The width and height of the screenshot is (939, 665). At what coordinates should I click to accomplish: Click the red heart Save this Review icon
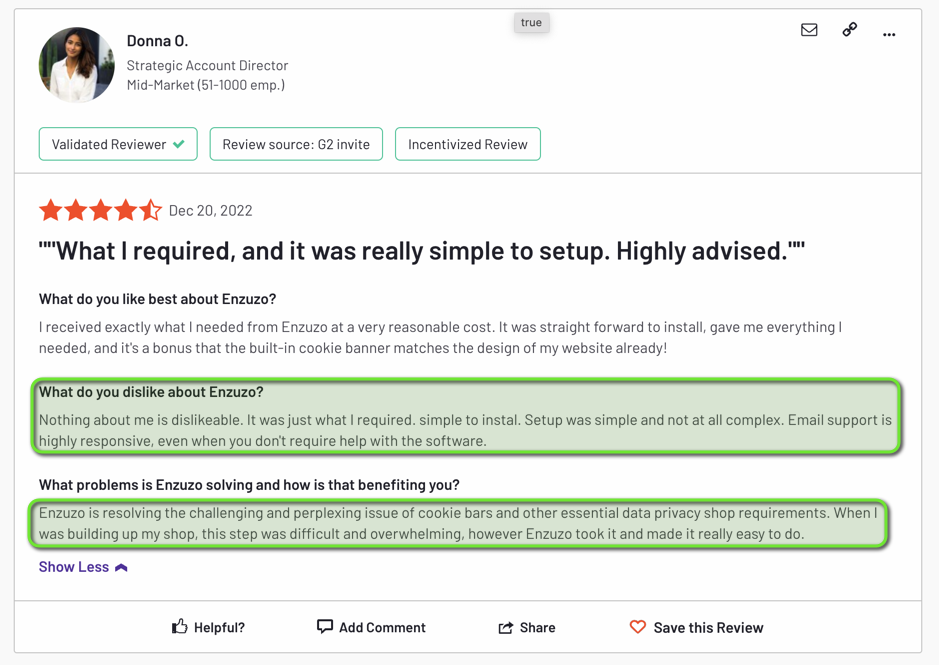coord(638,627)
